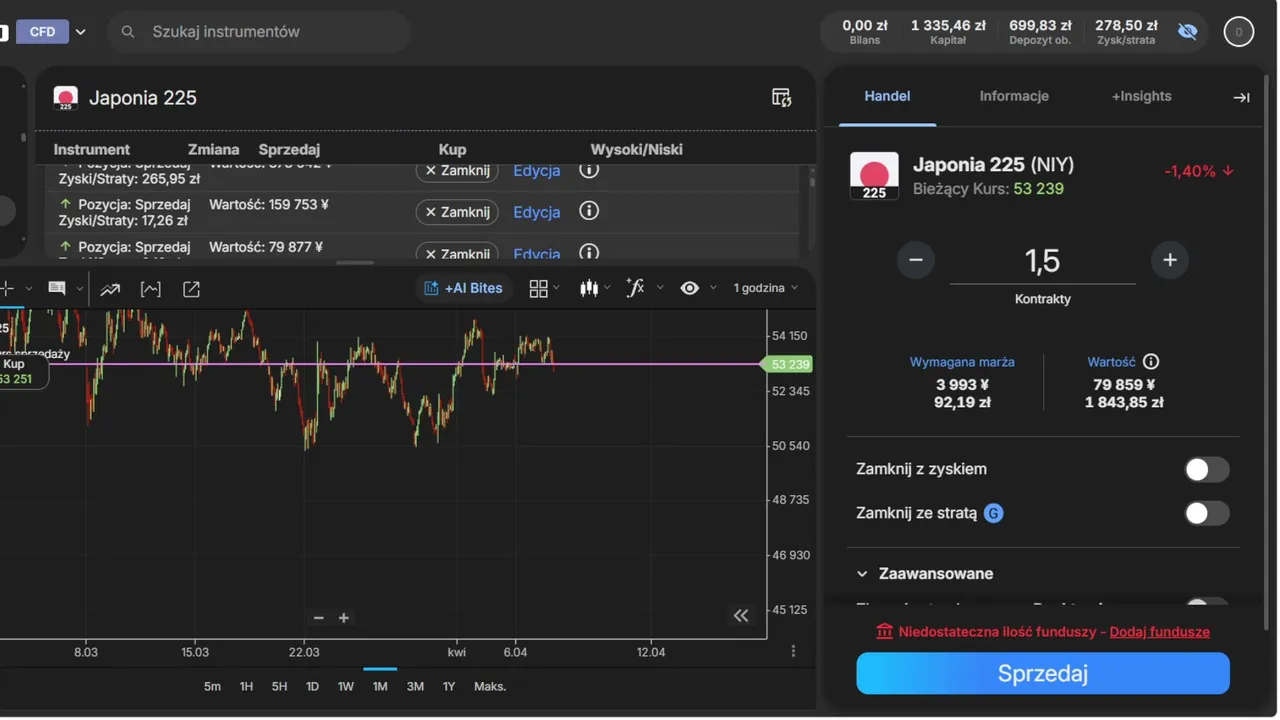Toggle the Zamknij z zyskiem switch
The width and height of the screenshot is (1280, 720).
tap(1207, 469)
